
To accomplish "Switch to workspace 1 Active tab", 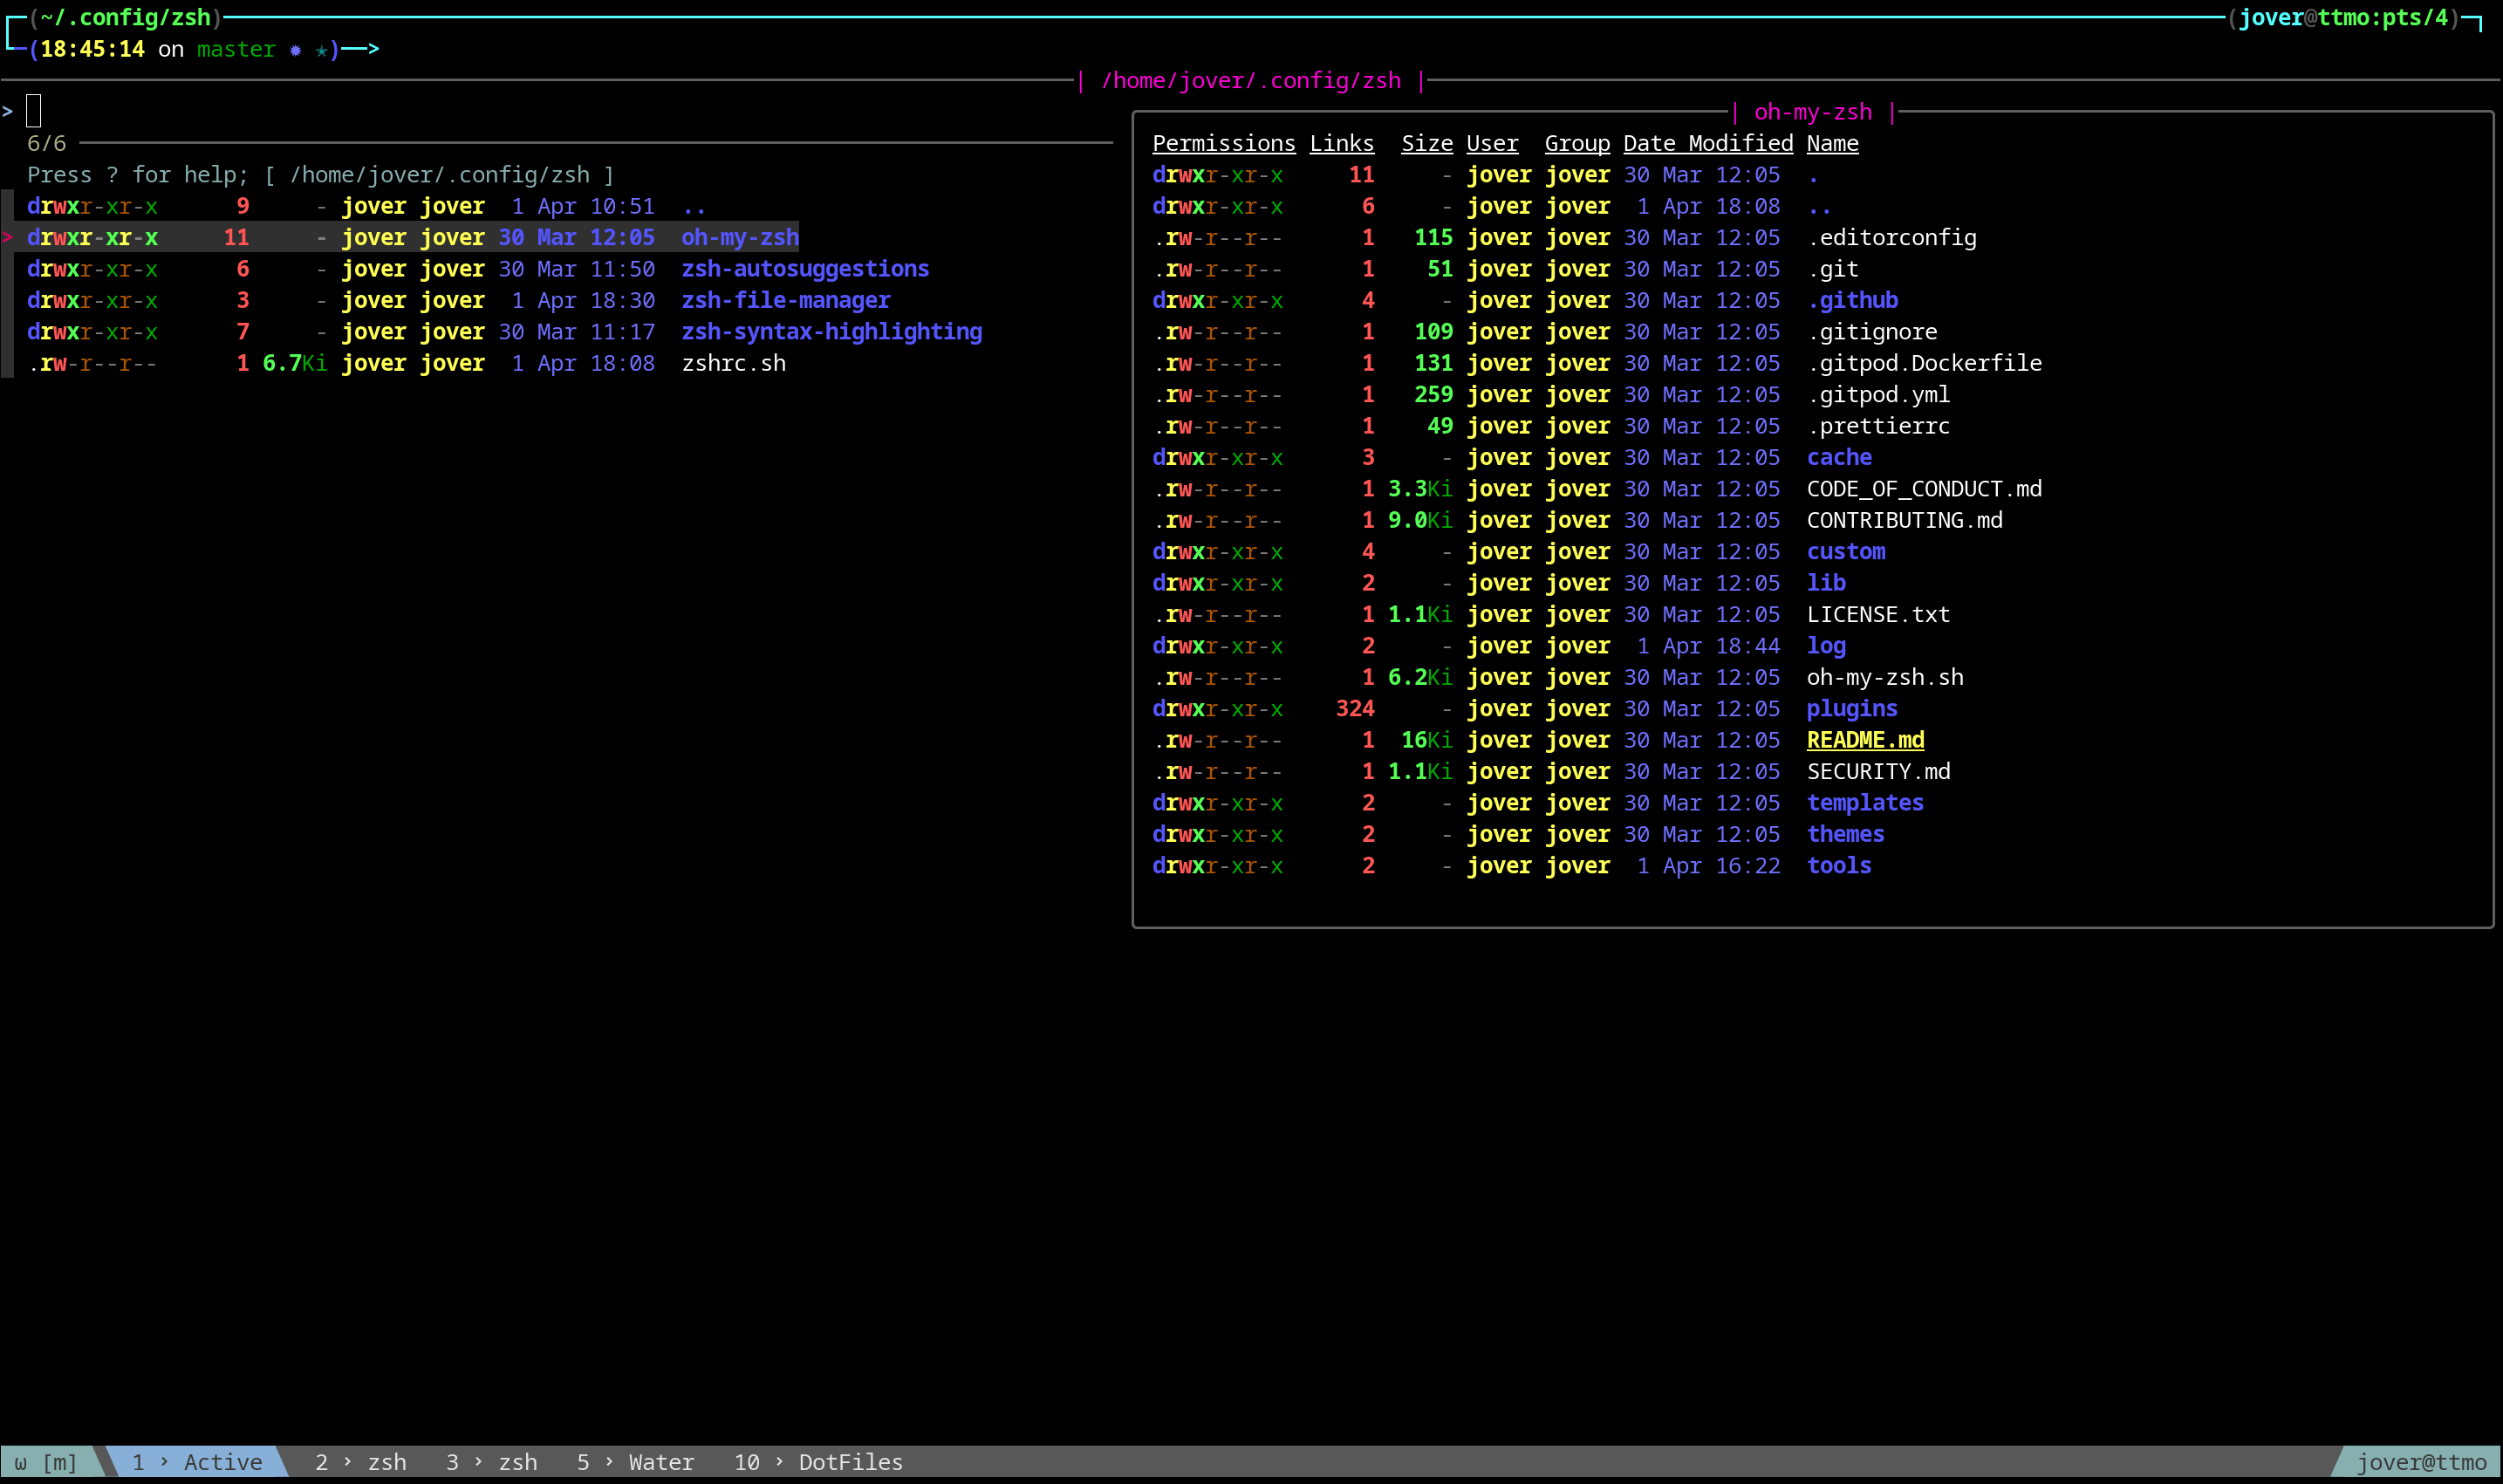I will 197,1462.
